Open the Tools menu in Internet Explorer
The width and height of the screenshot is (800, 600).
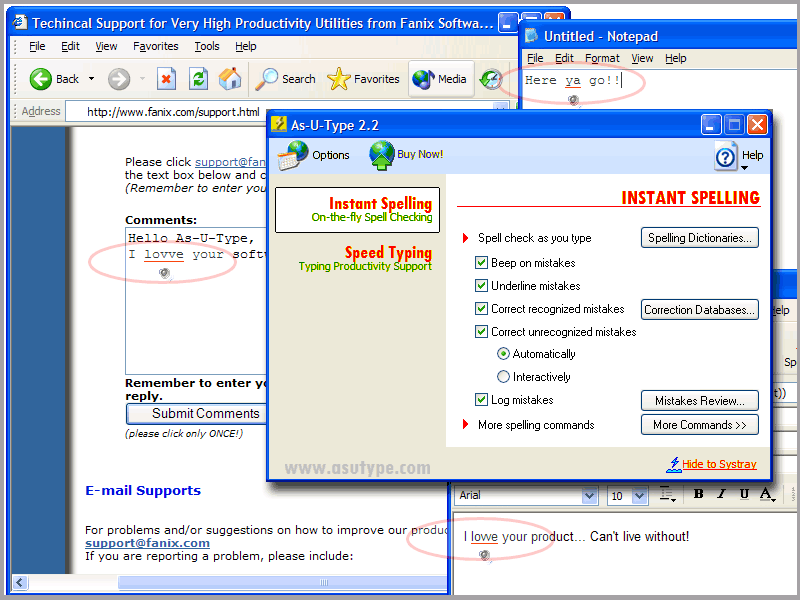tap(207, 46)
